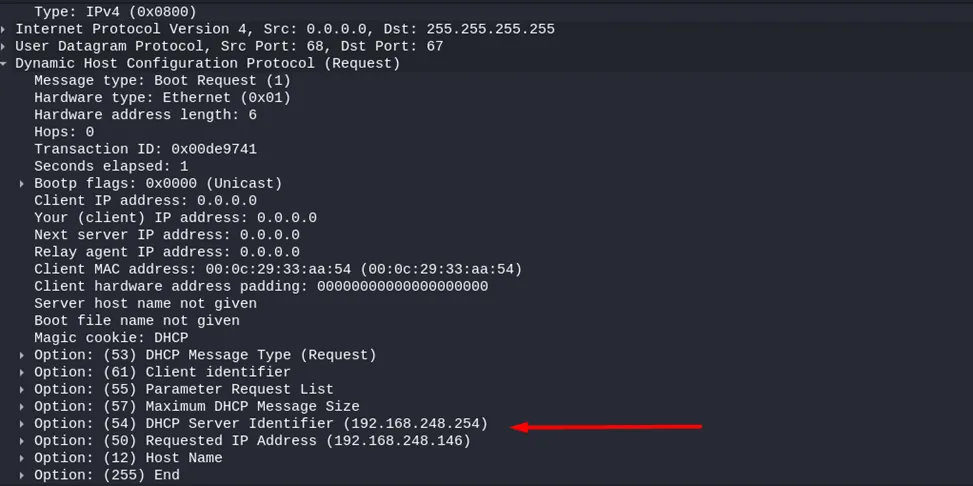Viewport: 973px width, 486px height.
Task: Expand Option 12 Host Name
Action: pos(22,458)
